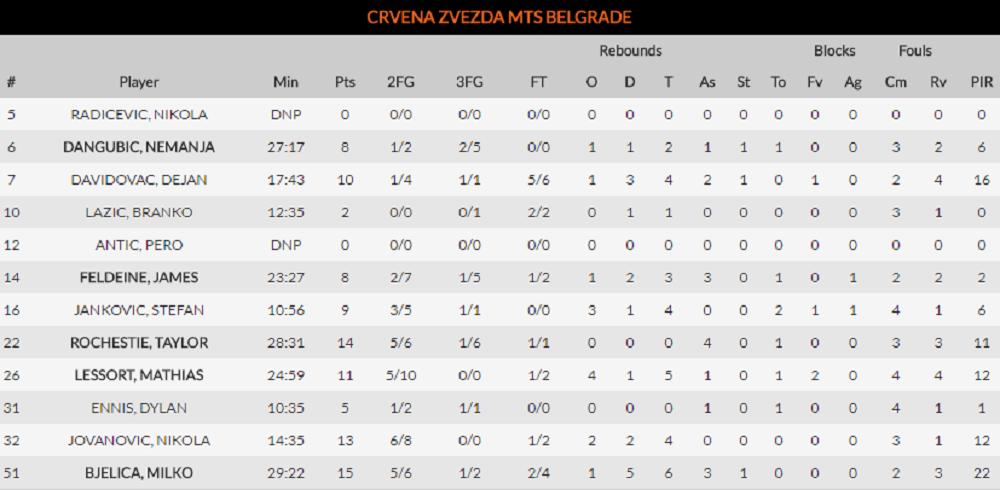Click the Rebounds group header
The height and width of the screenshot is (490, 1000).
click(x=630, y=50)
